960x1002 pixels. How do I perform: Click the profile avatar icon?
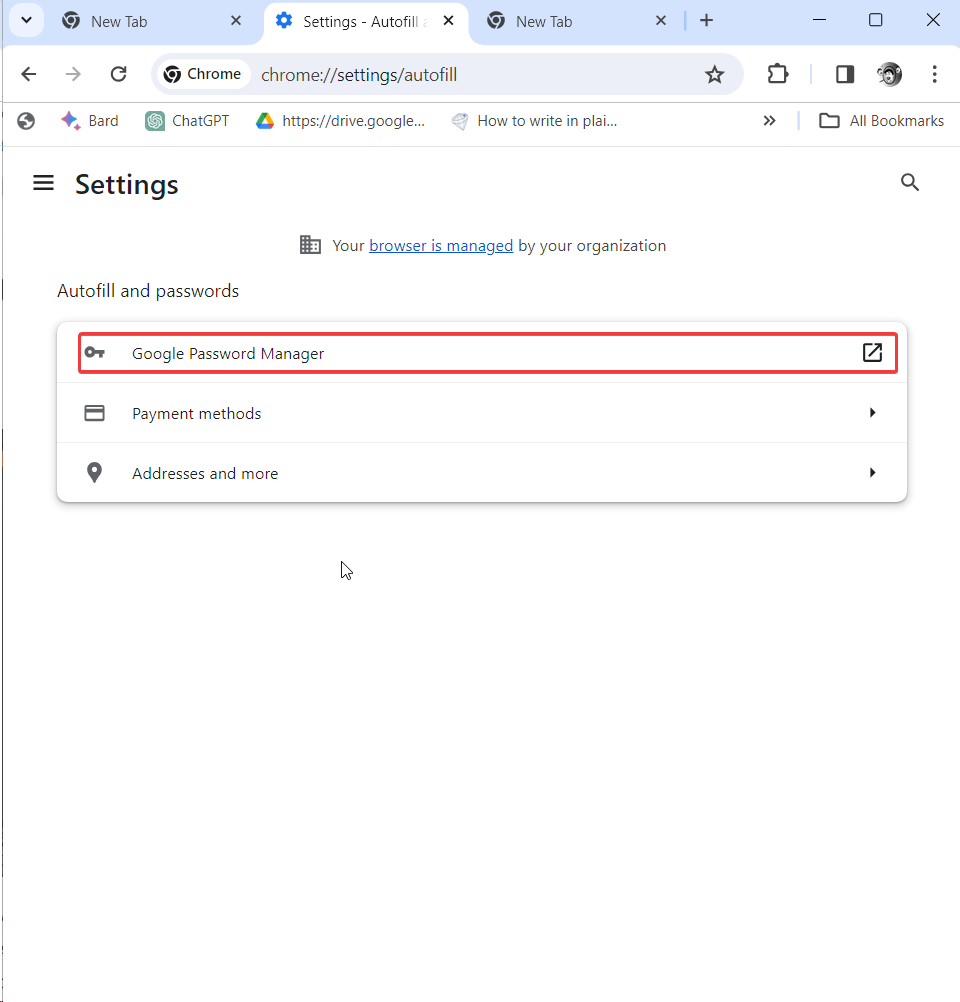[x=889, y=74]
